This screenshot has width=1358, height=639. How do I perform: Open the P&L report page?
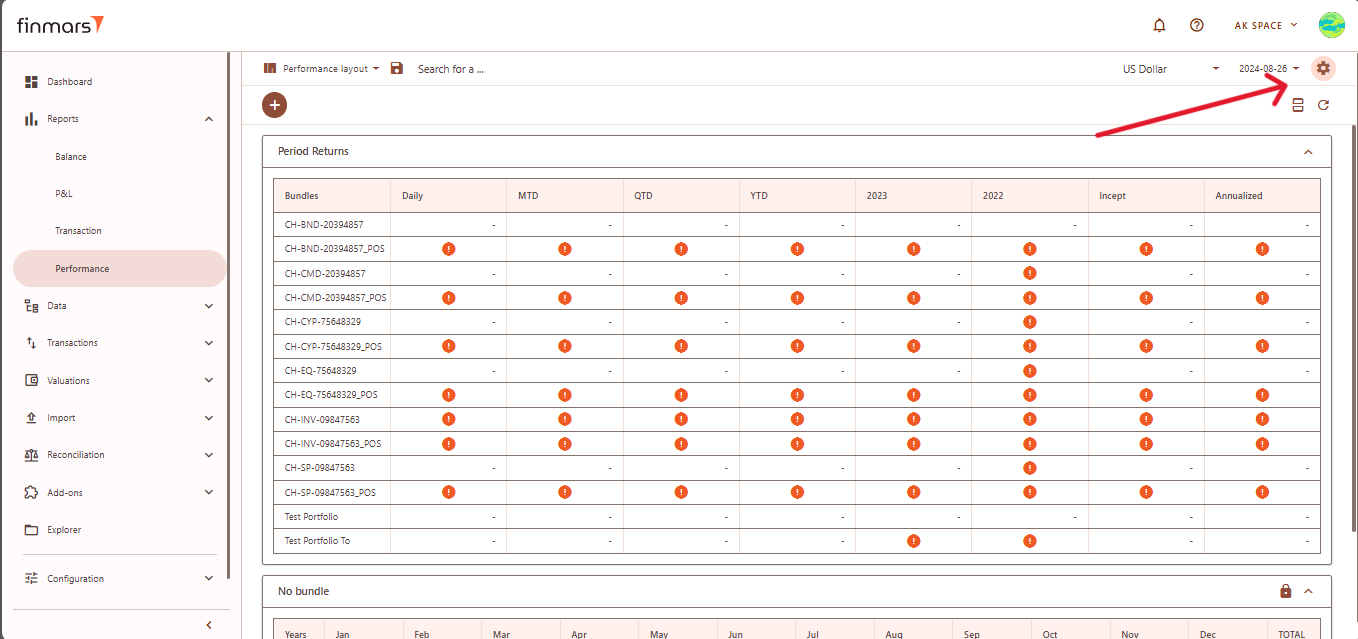point(64,194)
